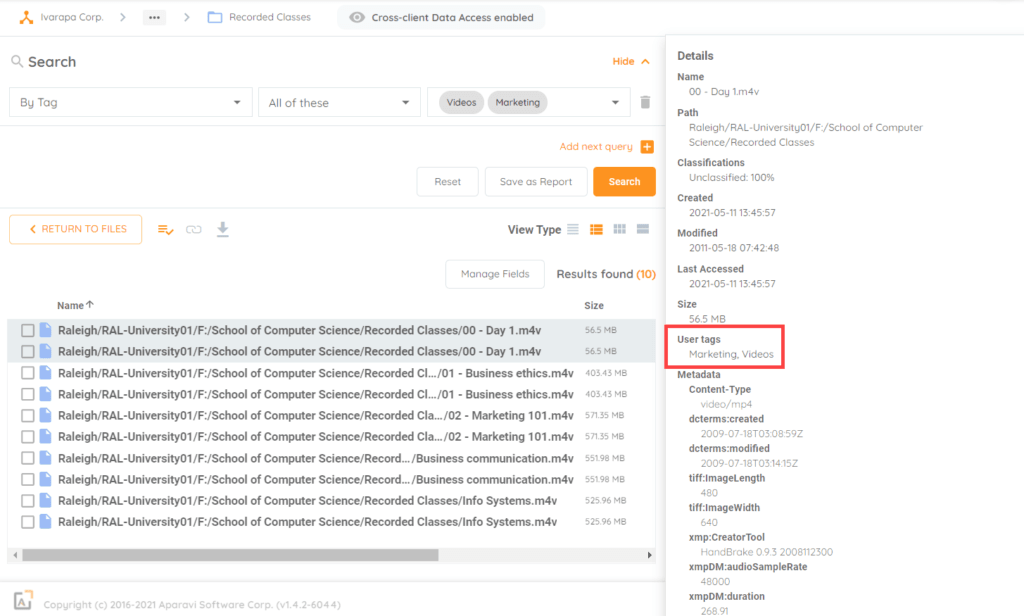The height and width of the screenshot is (616, 1024).
Task: Click RETURN TO FILES
Action: (x=76, y=229)
